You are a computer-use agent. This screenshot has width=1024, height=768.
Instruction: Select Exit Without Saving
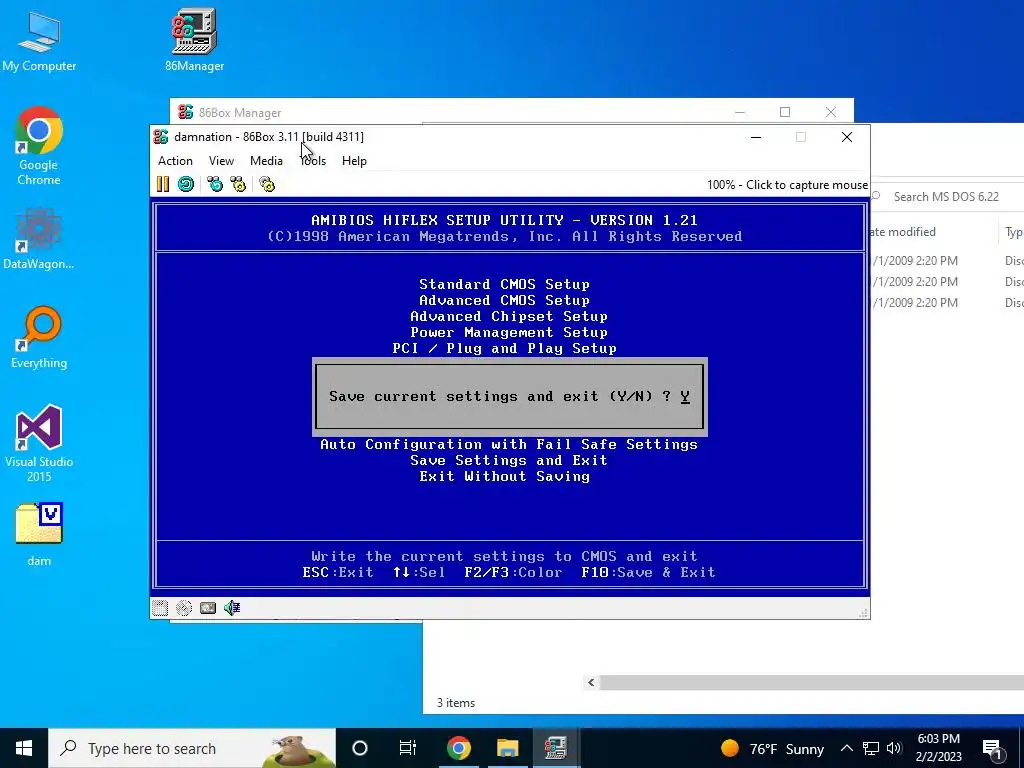click(x=504, y=476)
